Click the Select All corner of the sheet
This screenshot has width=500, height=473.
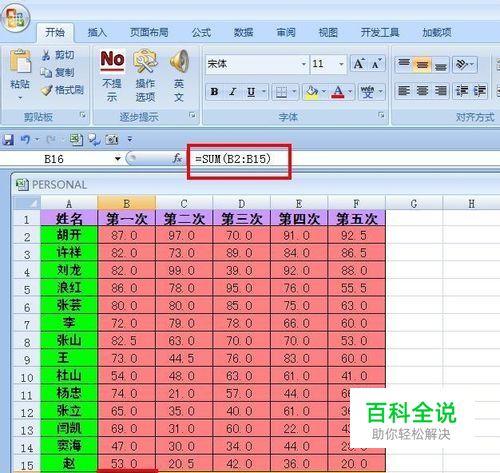[x=27, y=203]
